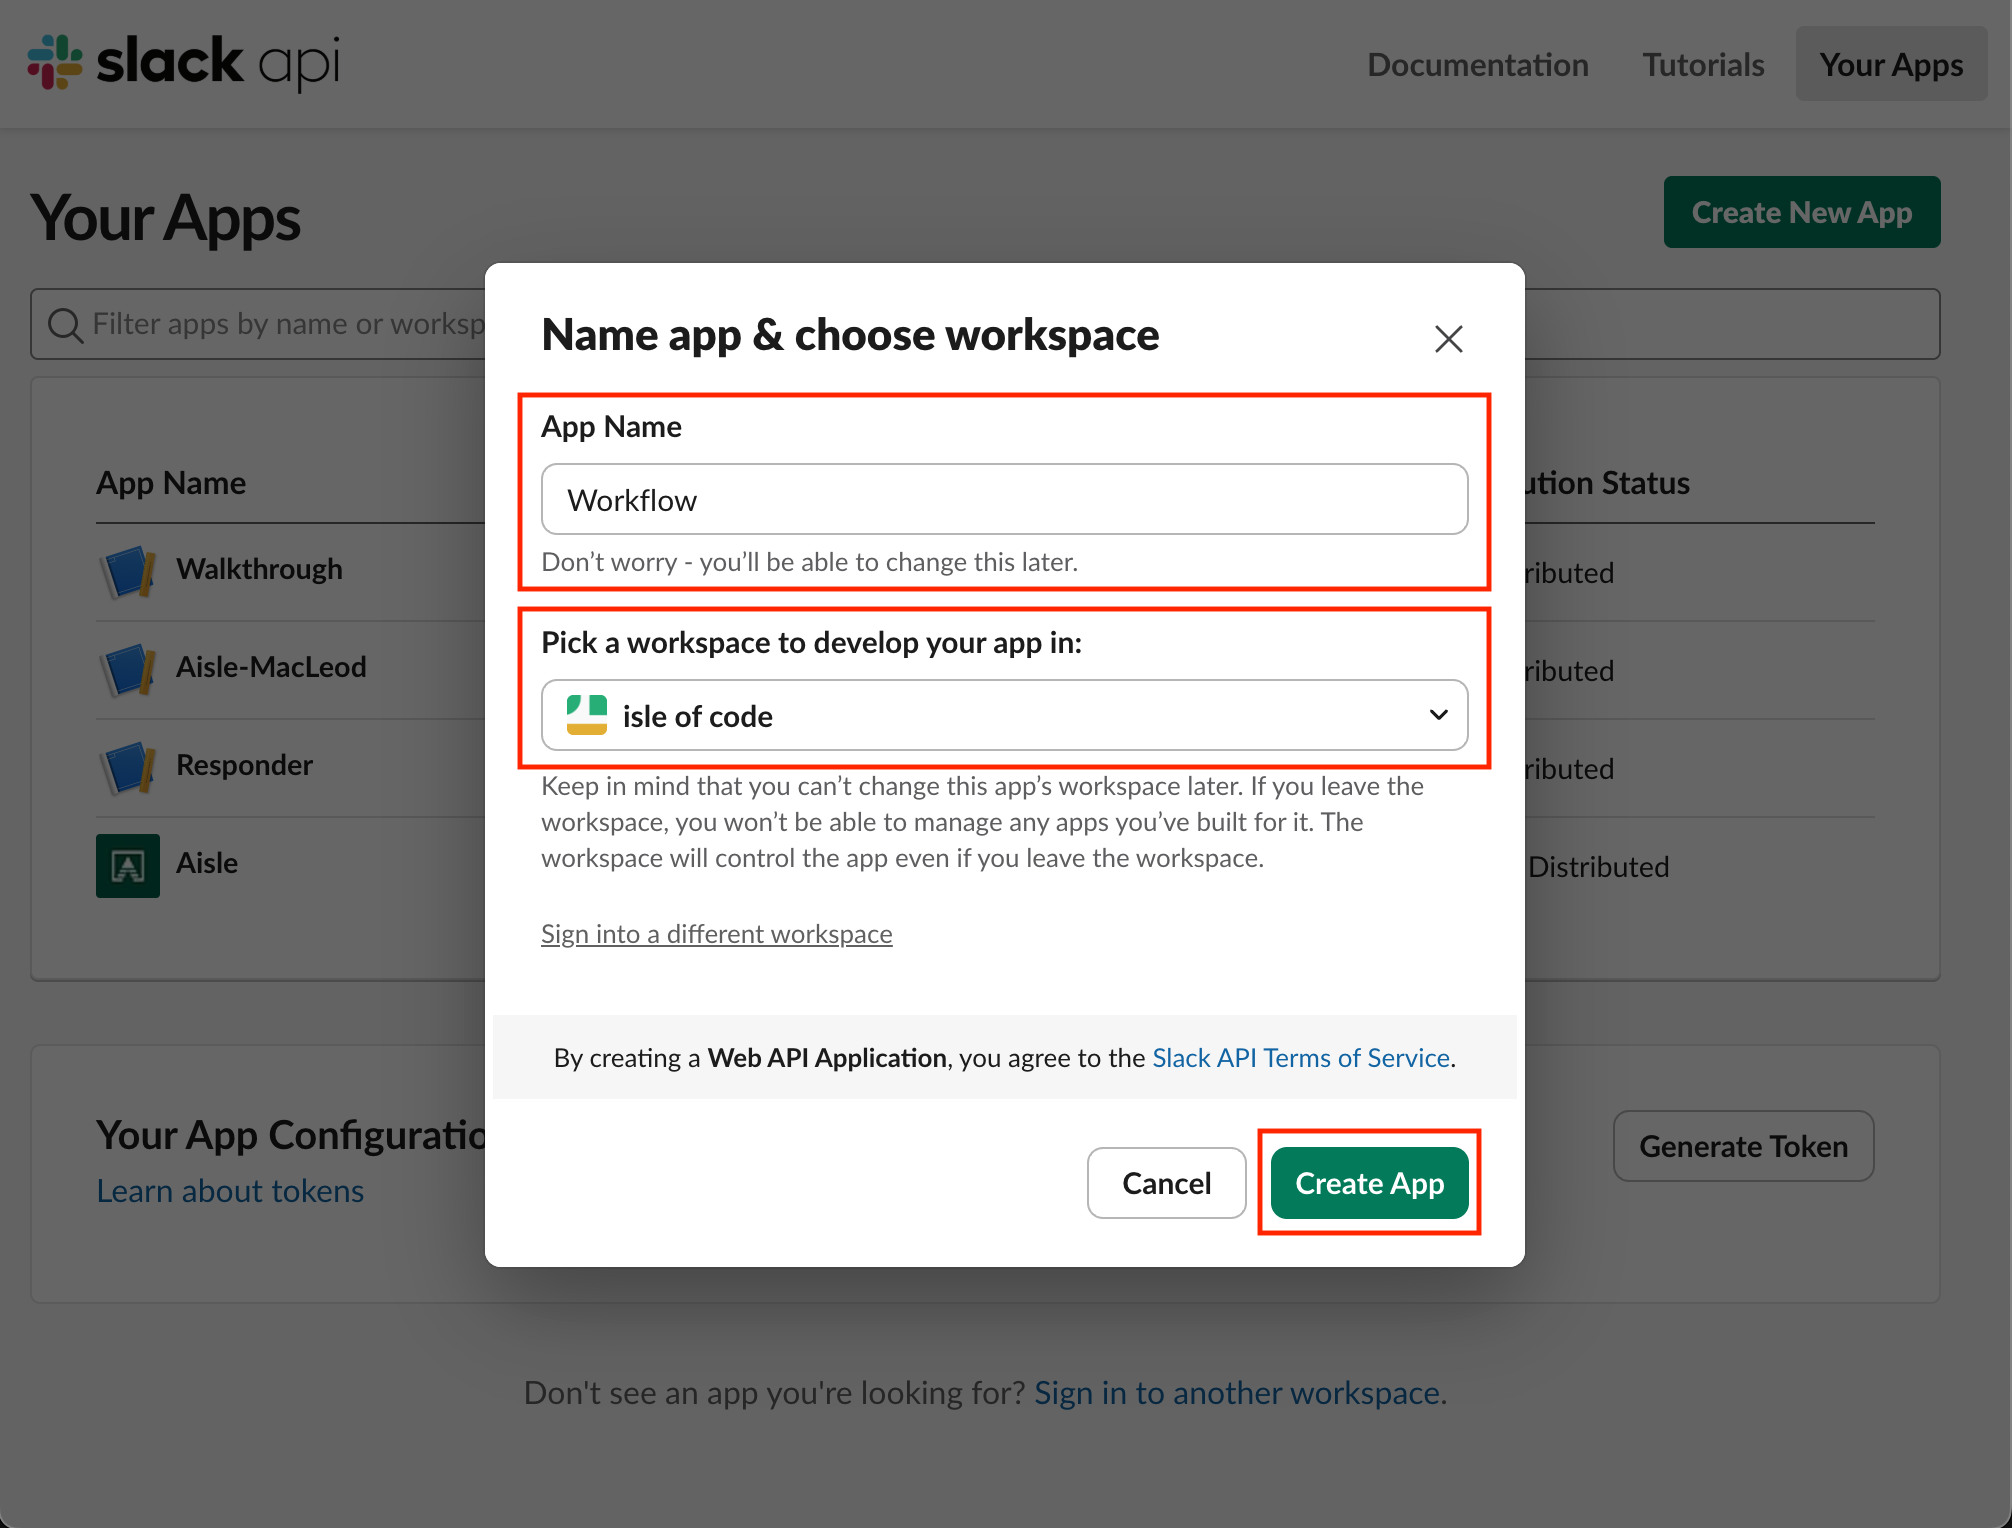Click Sign in to another workspace

(1238, 1392)
